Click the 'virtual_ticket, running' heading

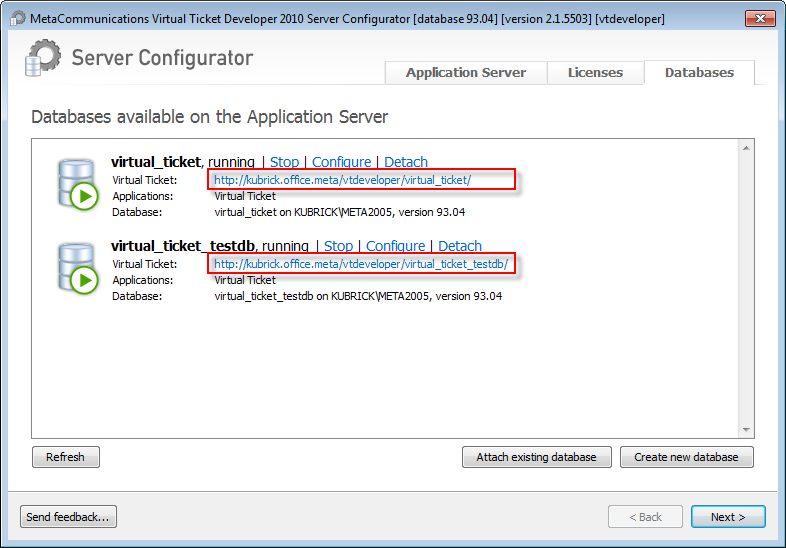point(183,162)
